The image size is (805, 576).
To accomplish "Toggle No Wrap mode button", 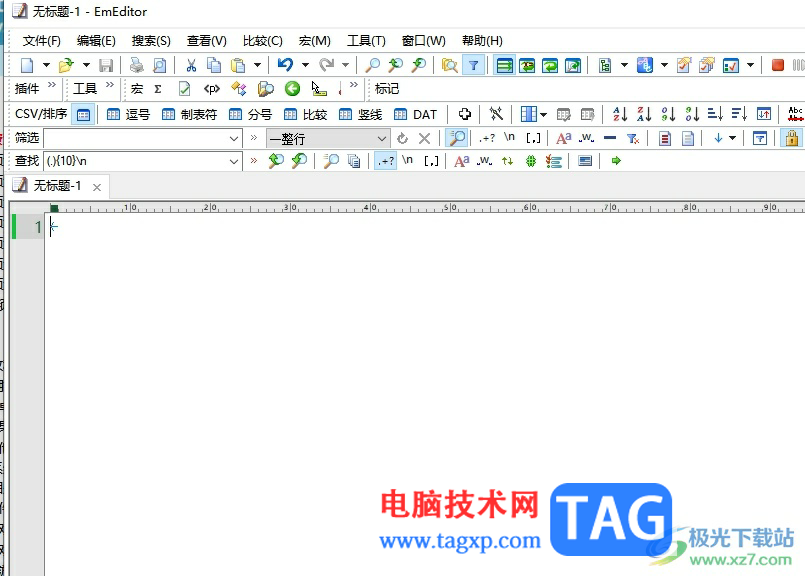I will [x=505, y=65].
